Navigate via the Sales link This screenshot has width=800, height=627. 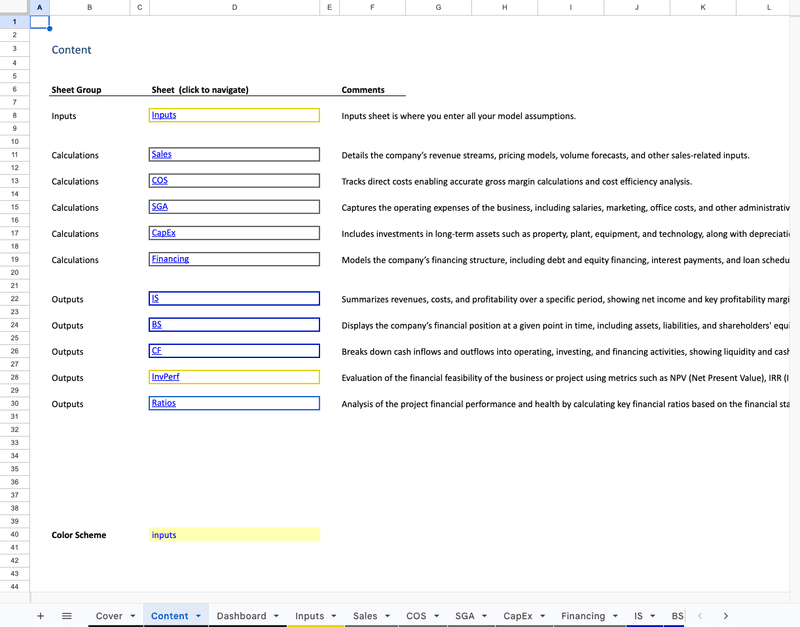click(x=161, y=155)
